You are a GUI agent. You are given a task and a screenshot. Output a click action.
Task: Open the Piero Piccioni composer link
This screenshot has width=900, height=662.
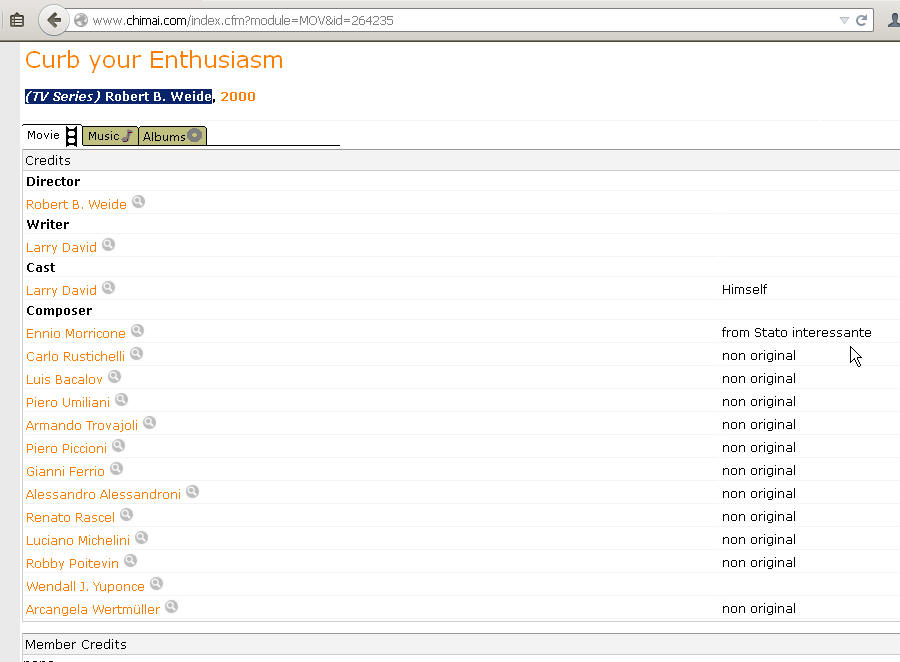click(67, 448)
